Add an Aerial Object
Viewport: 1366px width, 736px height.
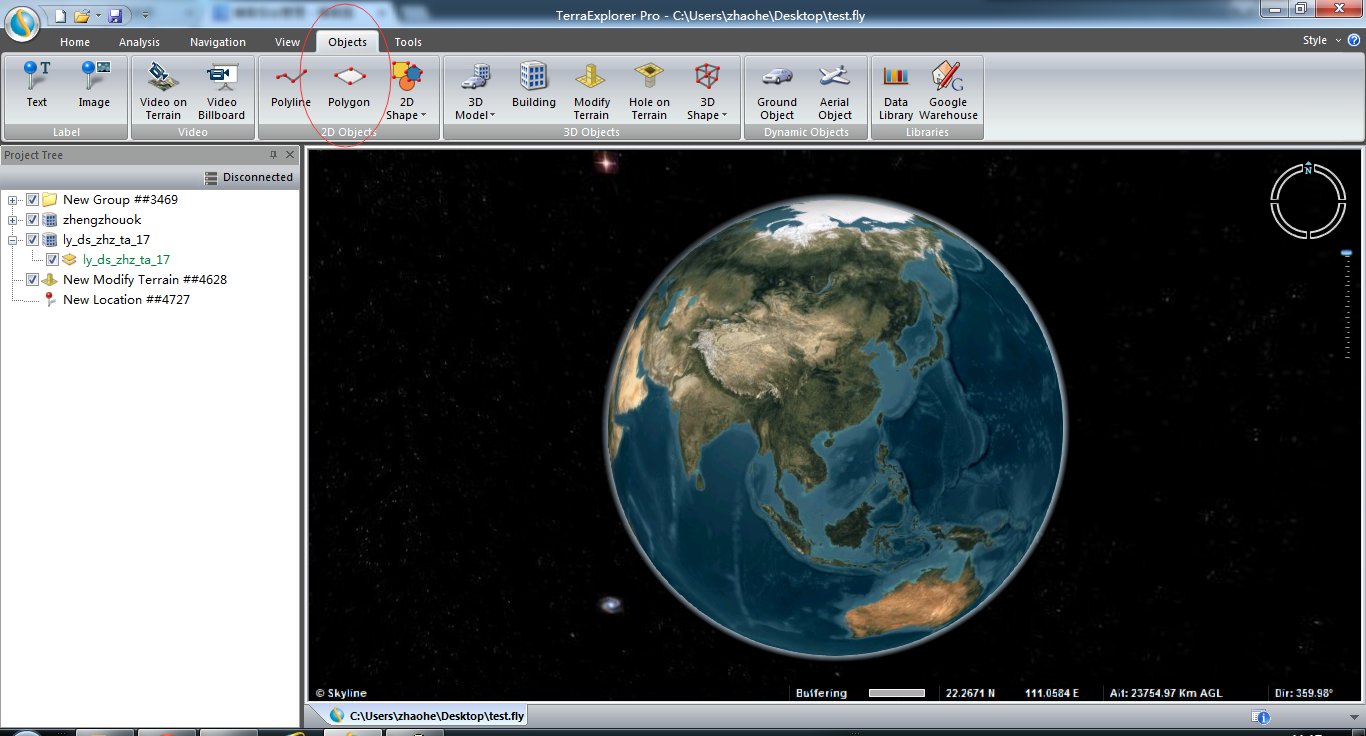click(835, 90)
